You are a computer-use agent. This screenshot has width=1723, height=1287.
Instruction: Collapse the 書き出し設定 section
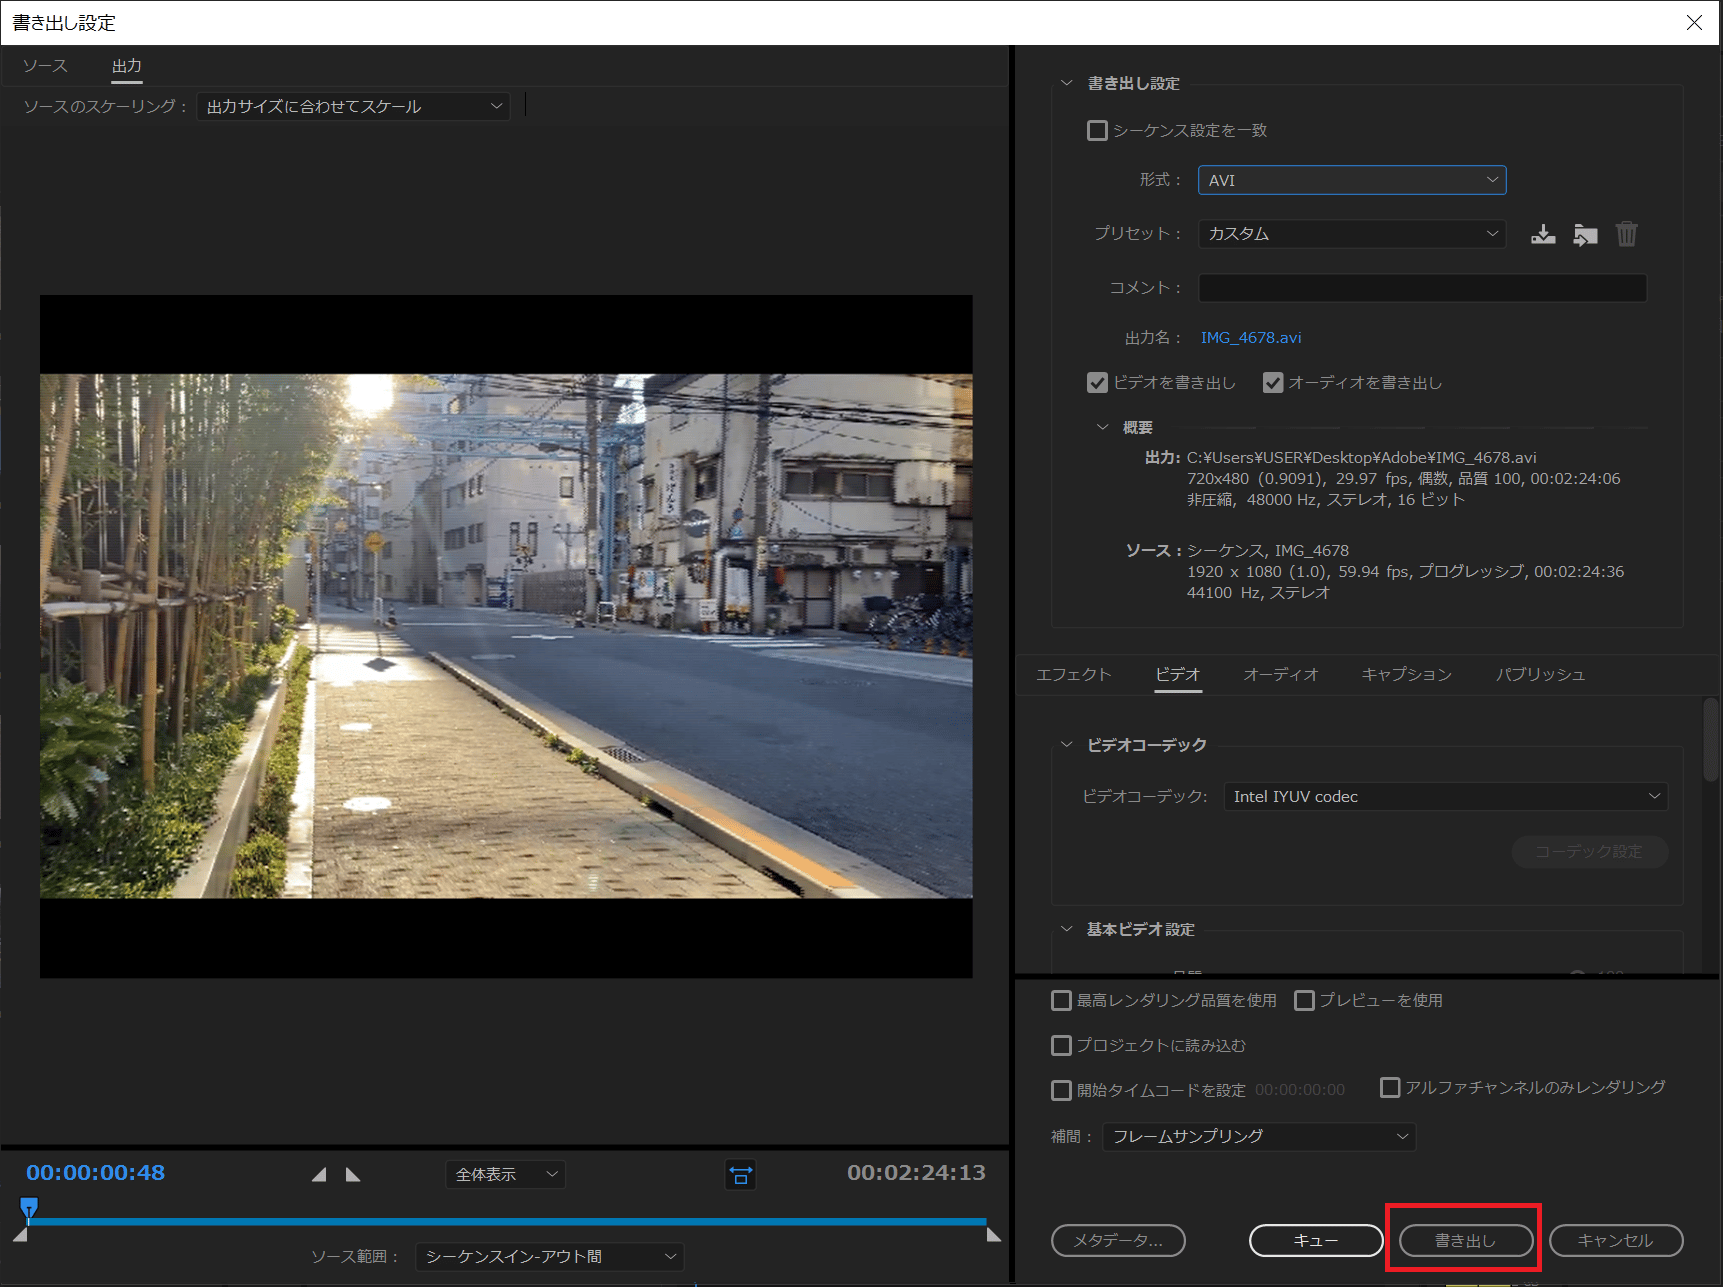pos(1066,83)
